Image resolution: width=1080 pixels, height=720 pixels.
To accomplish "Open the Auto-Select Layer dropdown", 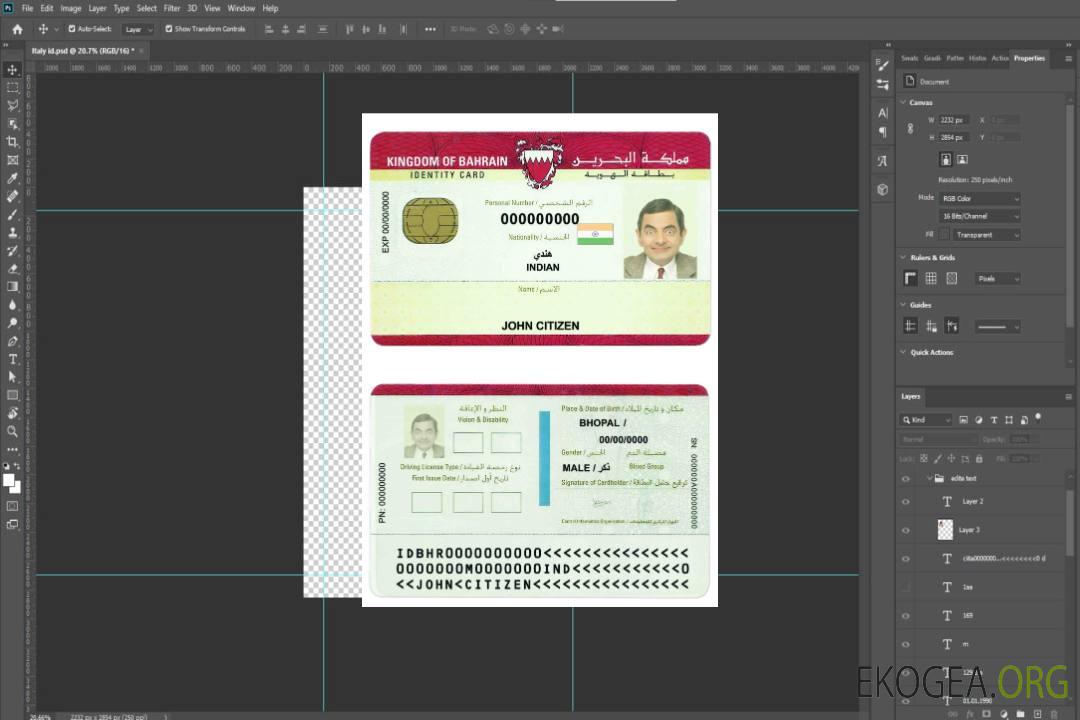I will click(x=138, y=30).
